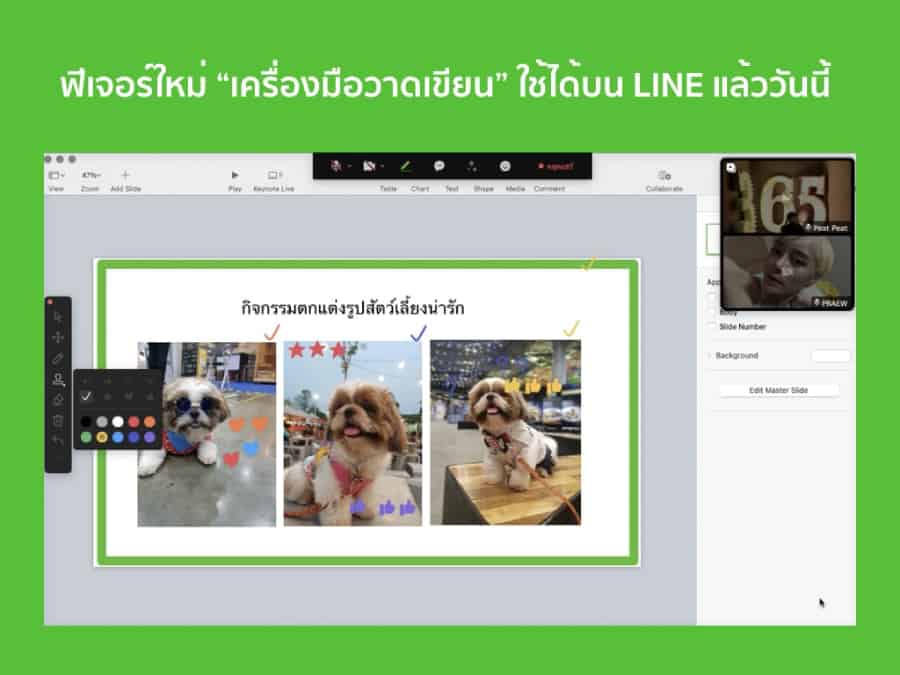Pick the red color swatch

(133, 421)
